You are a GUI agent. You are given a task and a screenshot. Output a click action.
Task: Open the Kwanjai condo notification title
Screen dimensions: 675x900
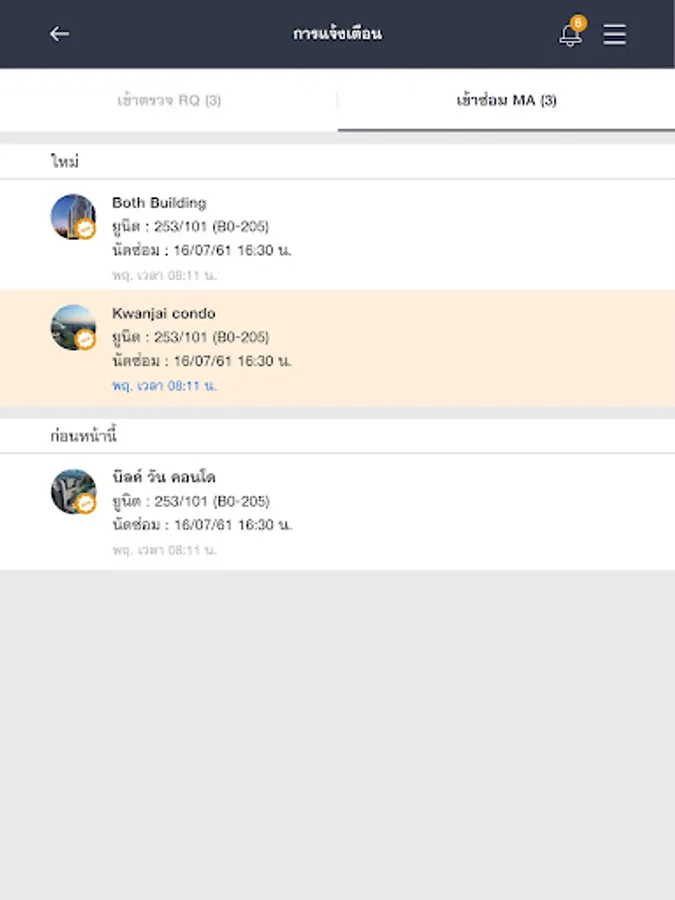(163, 313)
